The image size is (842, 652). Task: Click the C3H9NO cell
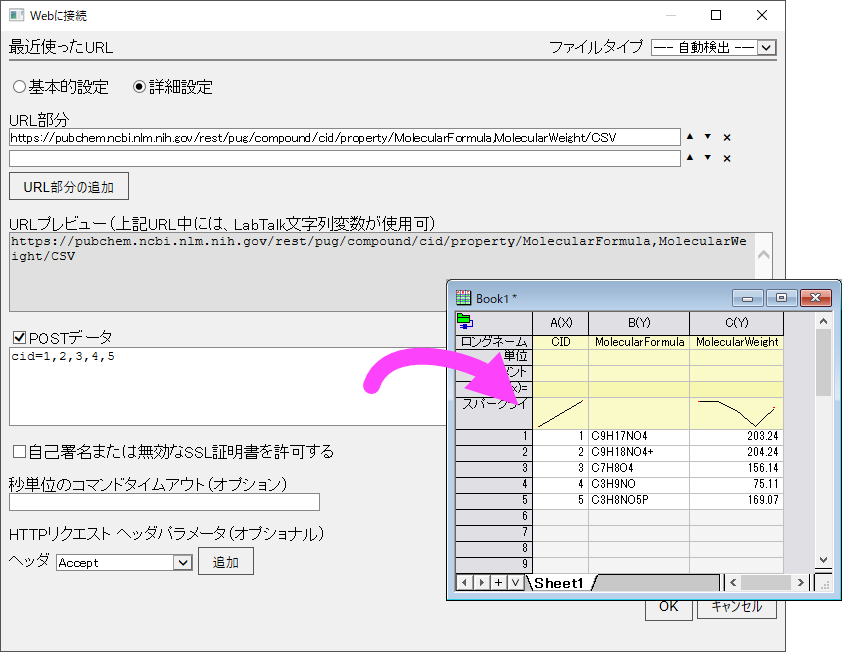coord(639,484)
